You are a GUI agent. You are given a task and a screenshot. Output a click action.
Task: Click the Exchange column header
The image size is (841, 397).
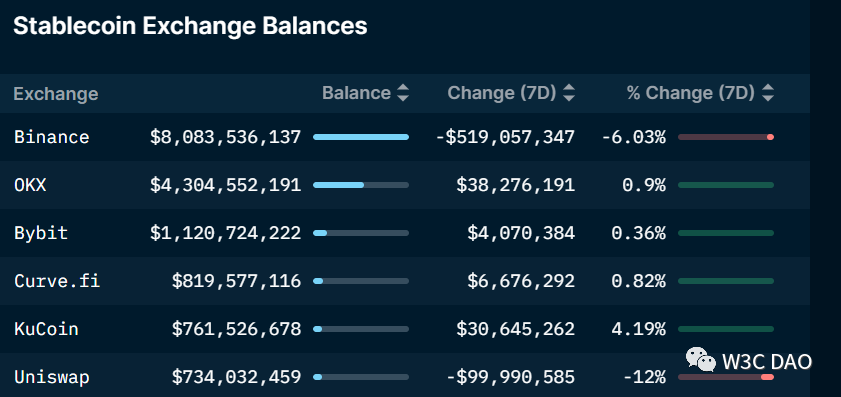(56, 94)
